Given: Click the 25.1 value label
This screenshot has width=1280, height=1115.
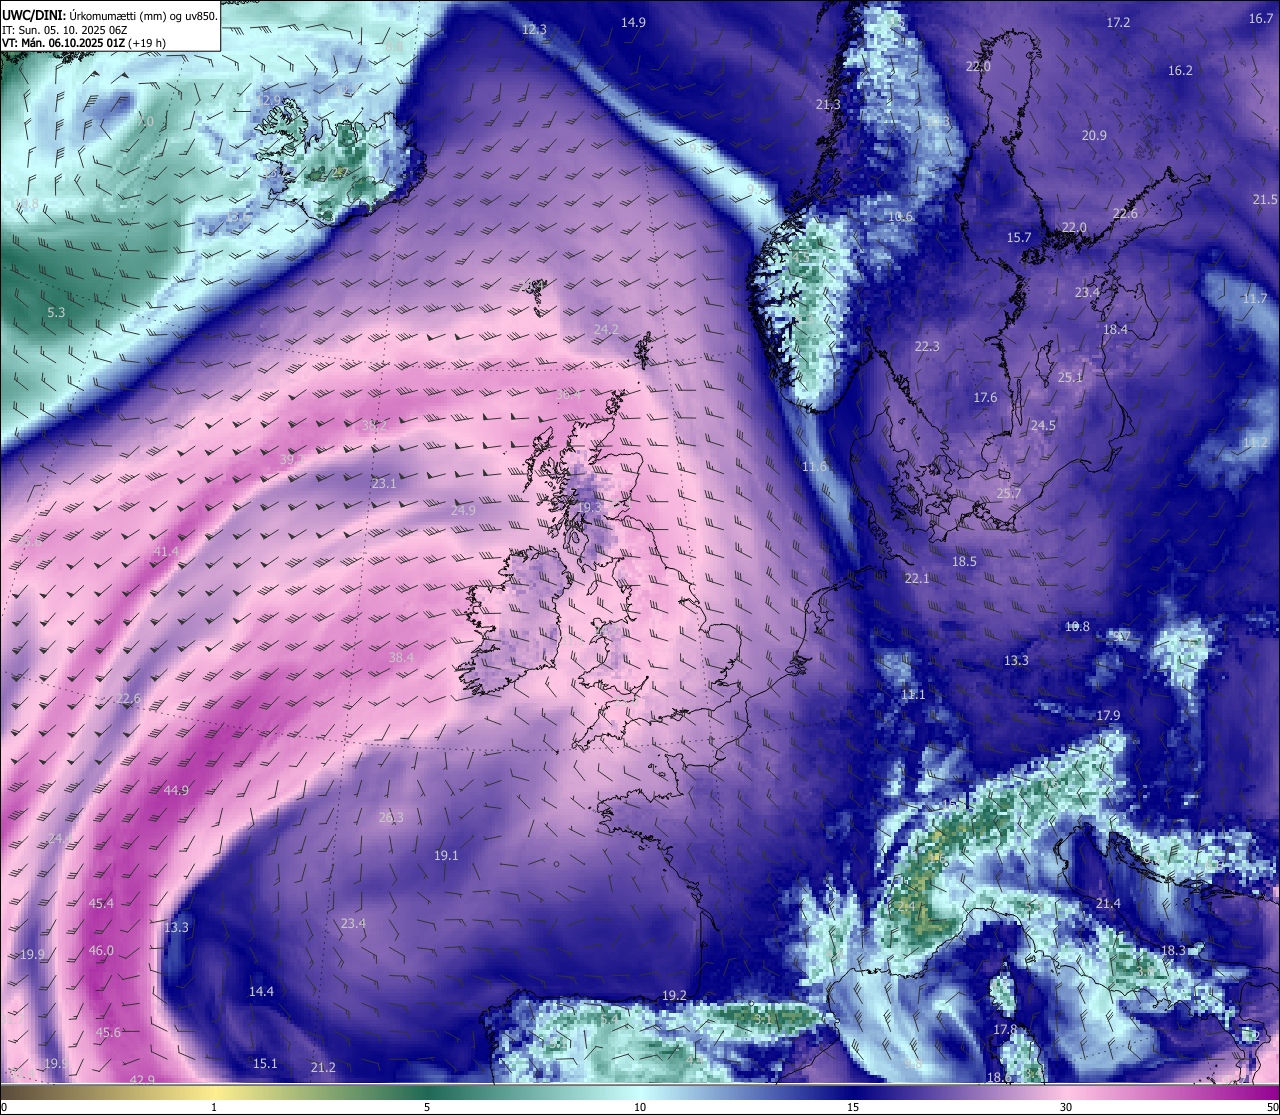Looking at the screenshot, I should click(1070, 377).
